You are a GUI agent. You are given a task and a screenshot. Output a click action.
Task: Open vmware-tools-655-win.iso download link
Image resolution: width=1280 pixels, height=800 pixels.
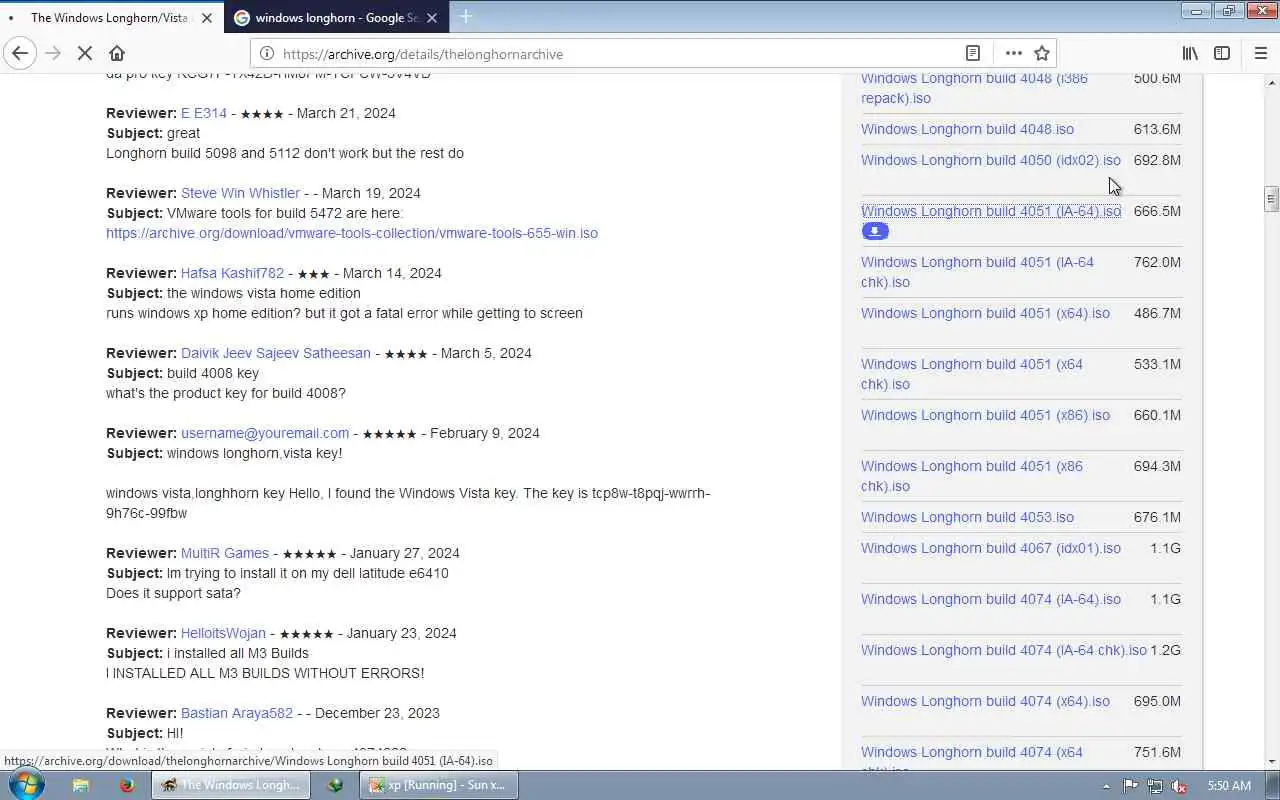352,233
